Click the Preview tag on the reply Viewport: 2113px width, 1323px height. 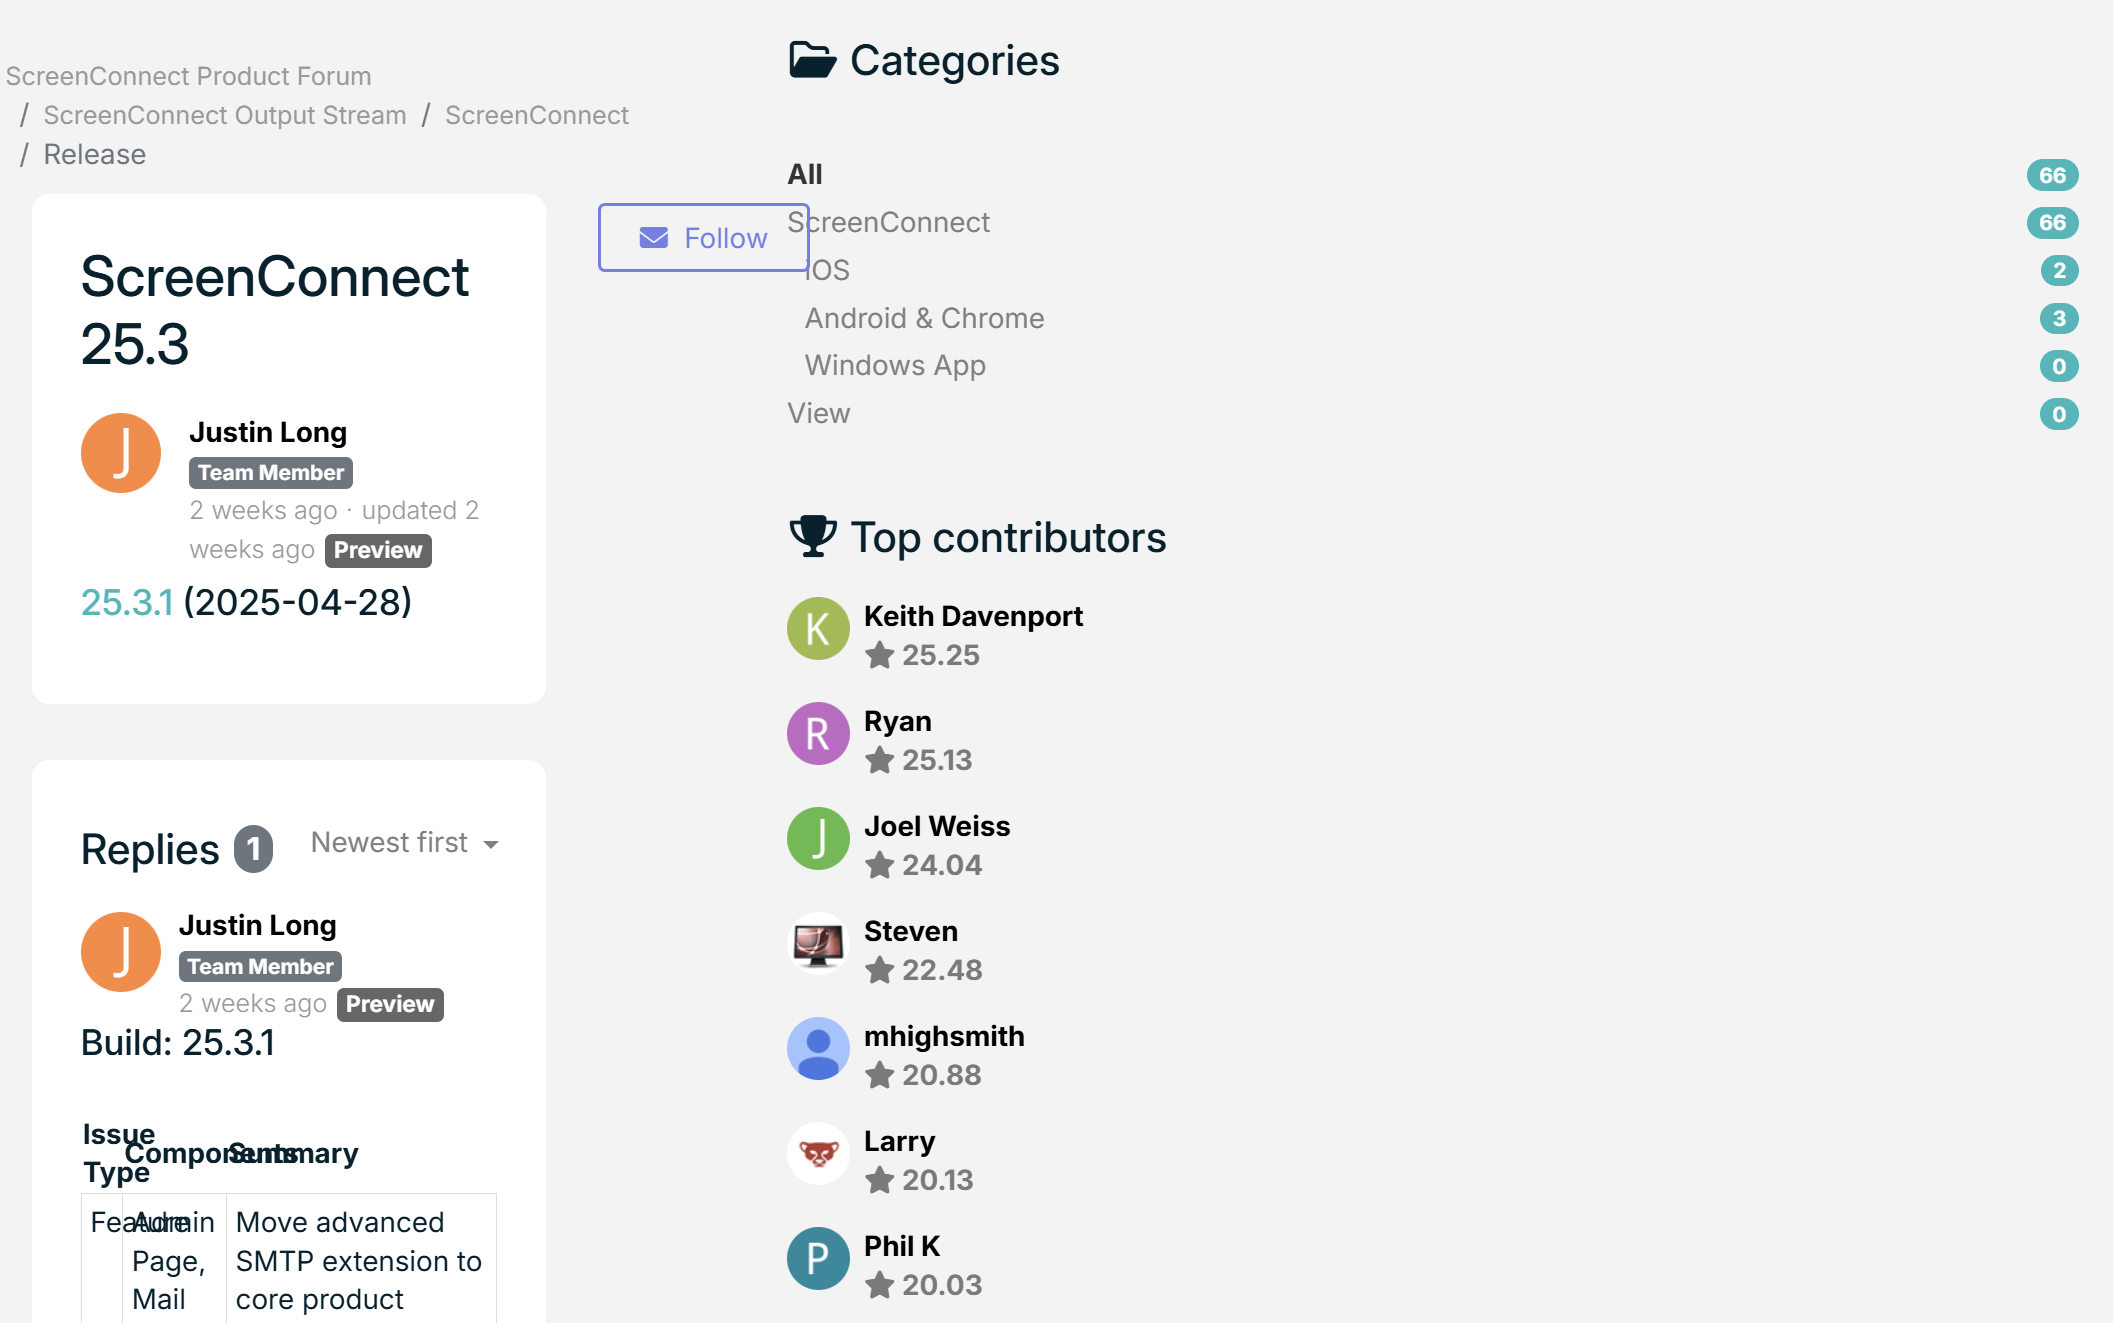coord(390,1004)
